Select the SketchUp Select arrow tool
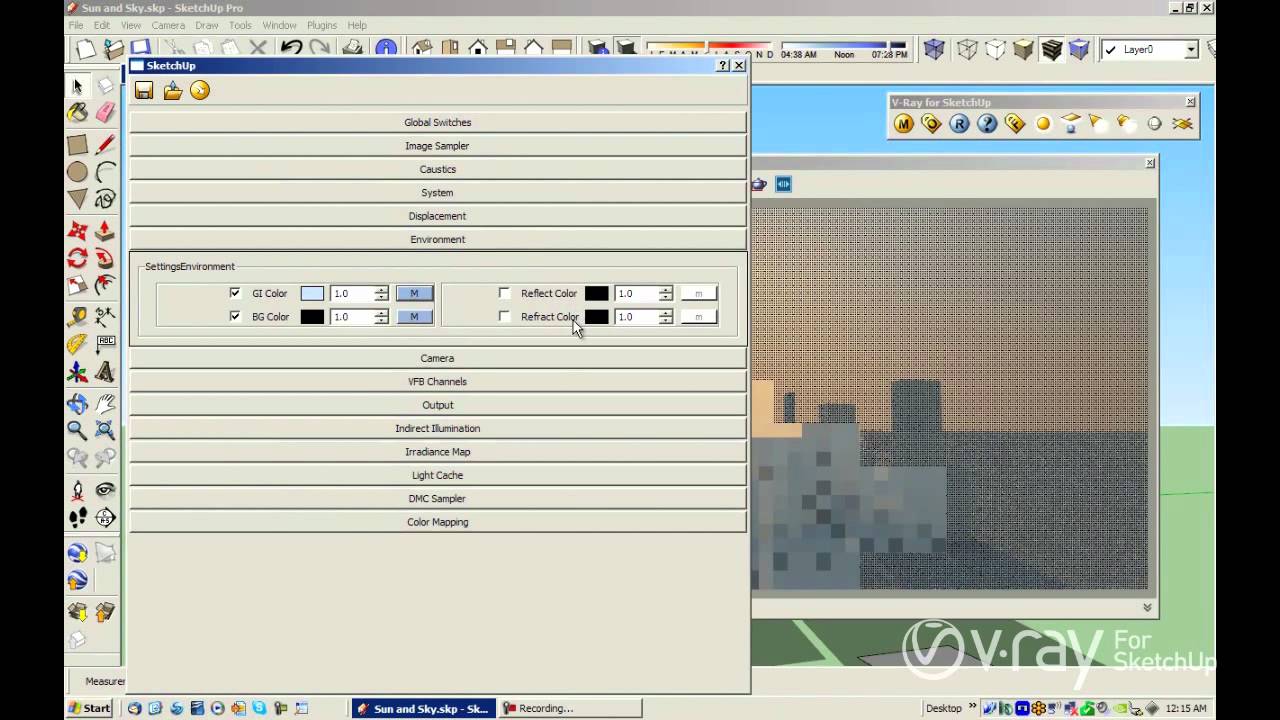Screen dimensions: 1280x720 coord(77,87)
